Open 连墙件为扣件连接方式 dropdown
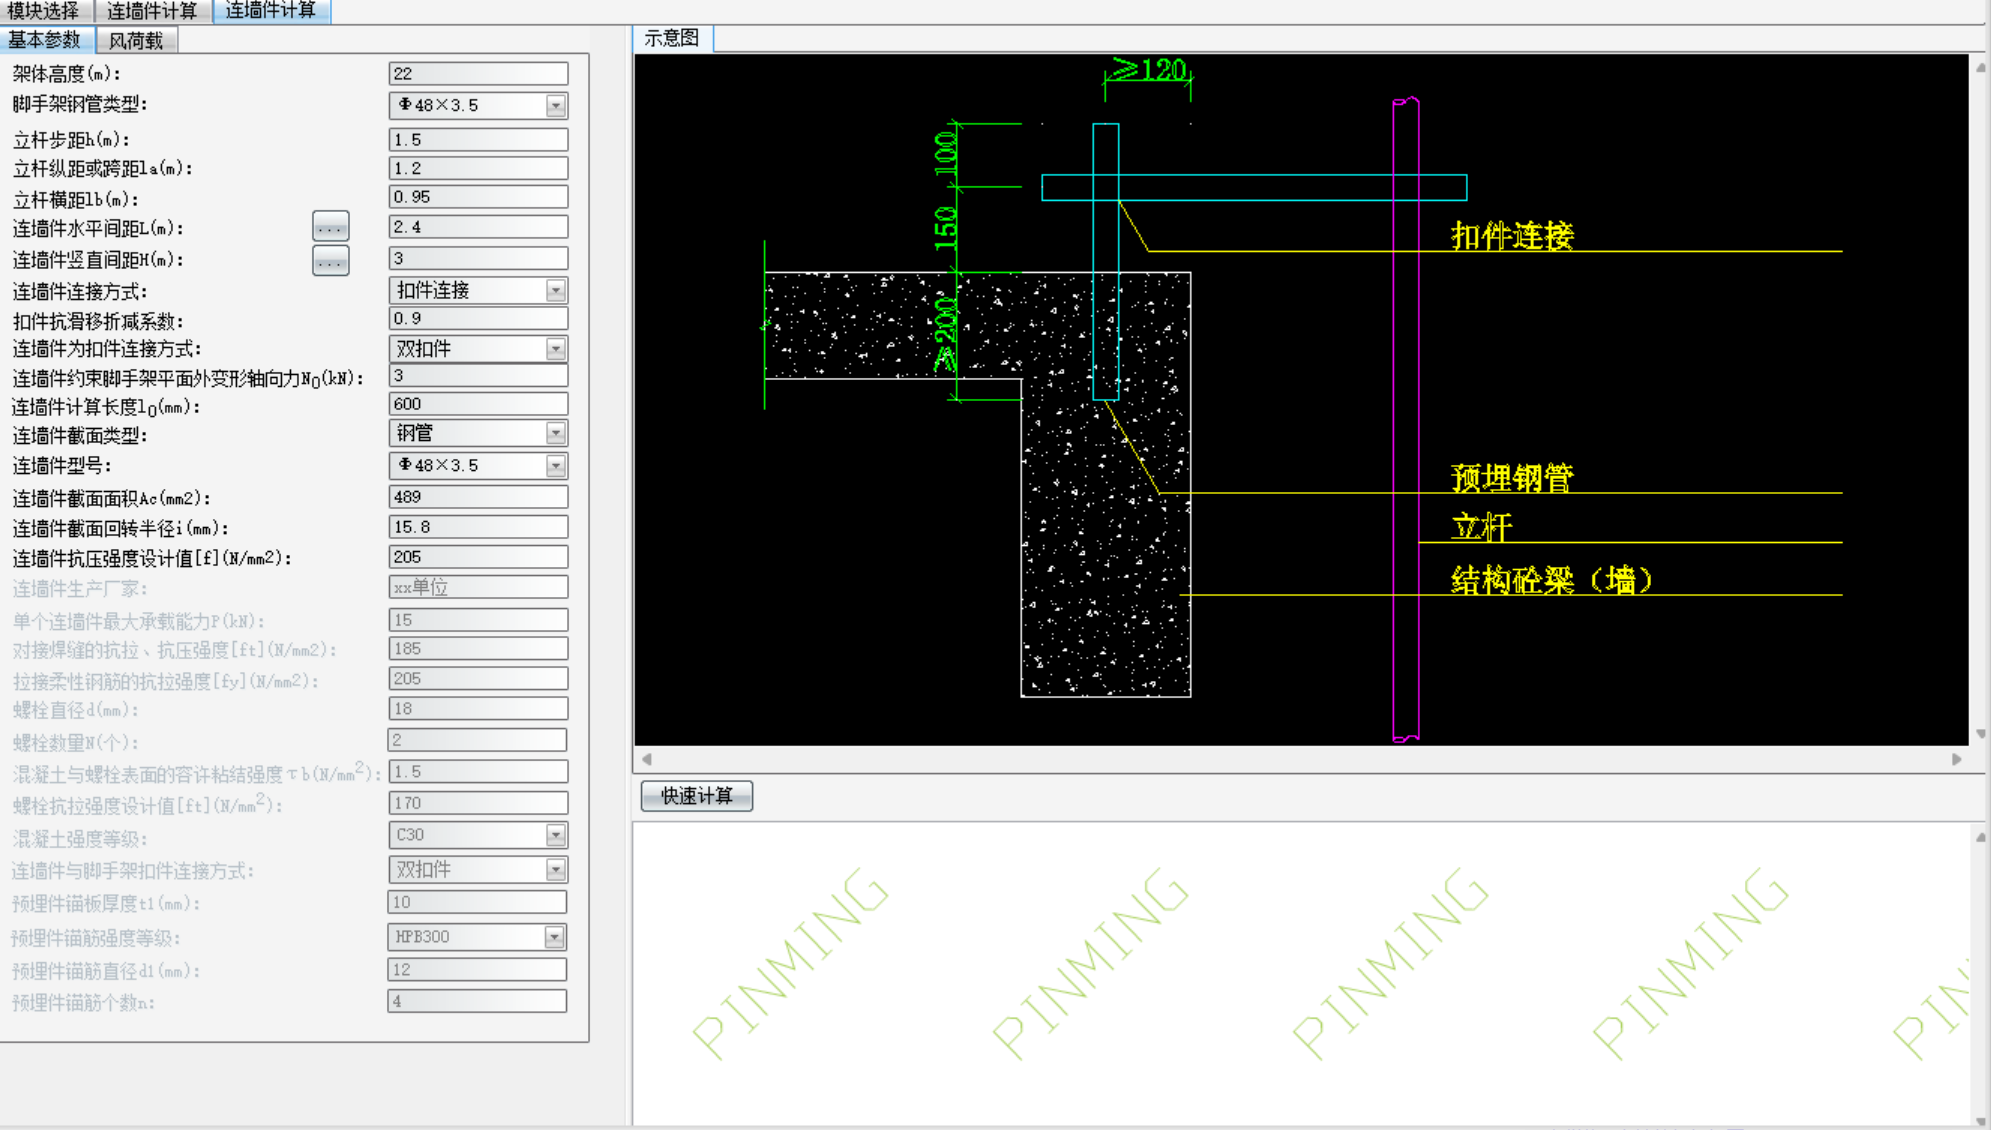 556,349
